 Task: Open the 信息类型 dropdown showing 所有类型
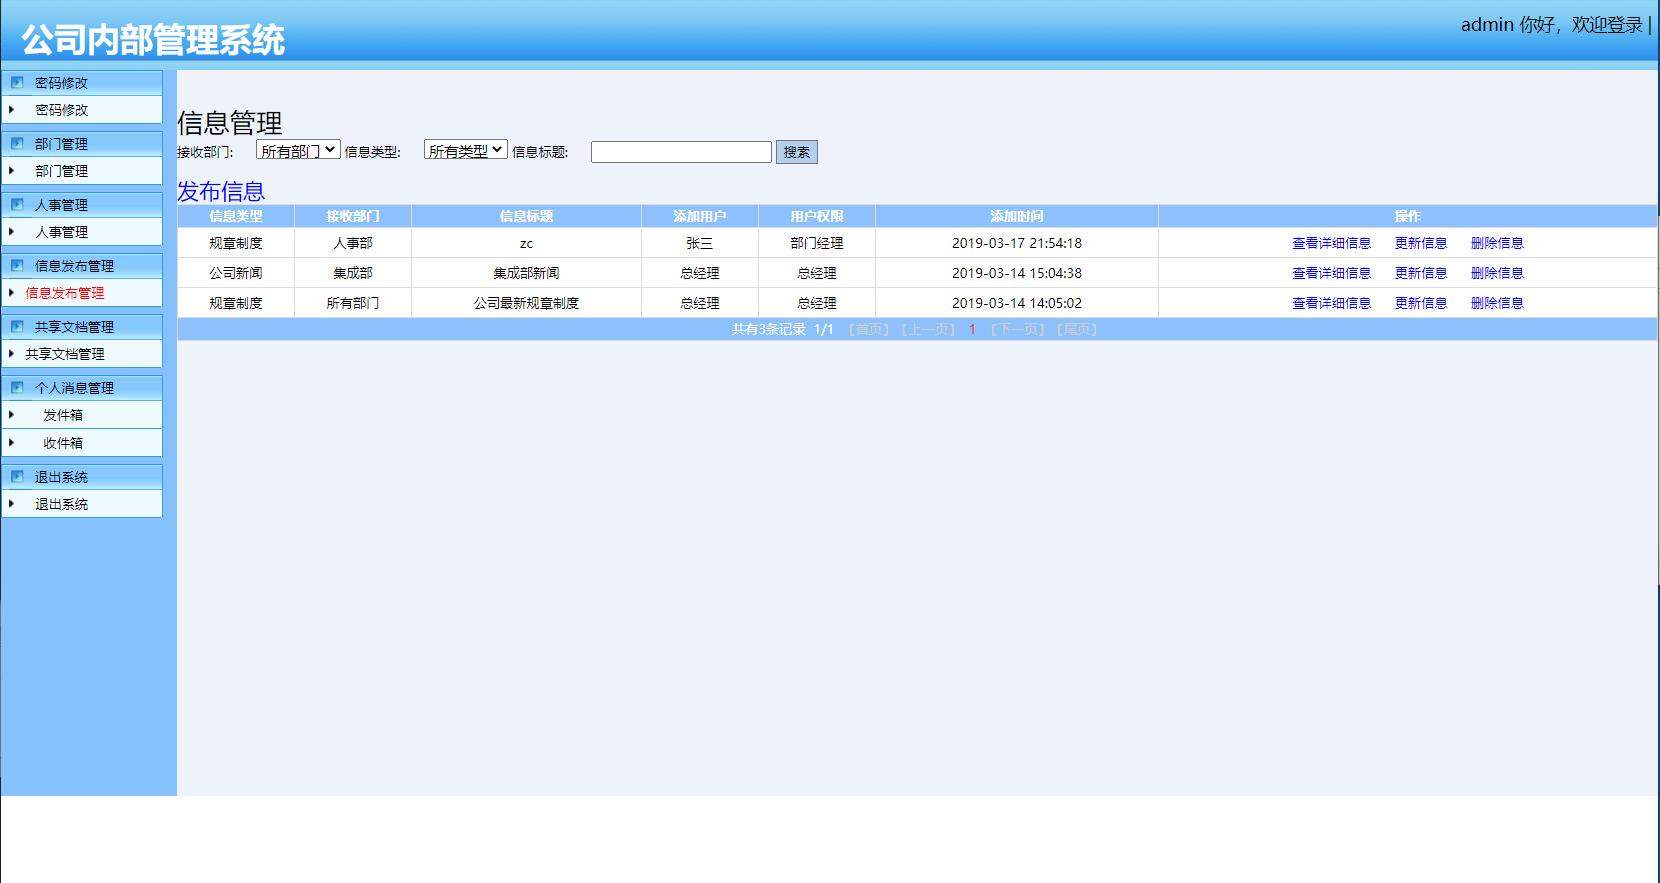point(465,151)
